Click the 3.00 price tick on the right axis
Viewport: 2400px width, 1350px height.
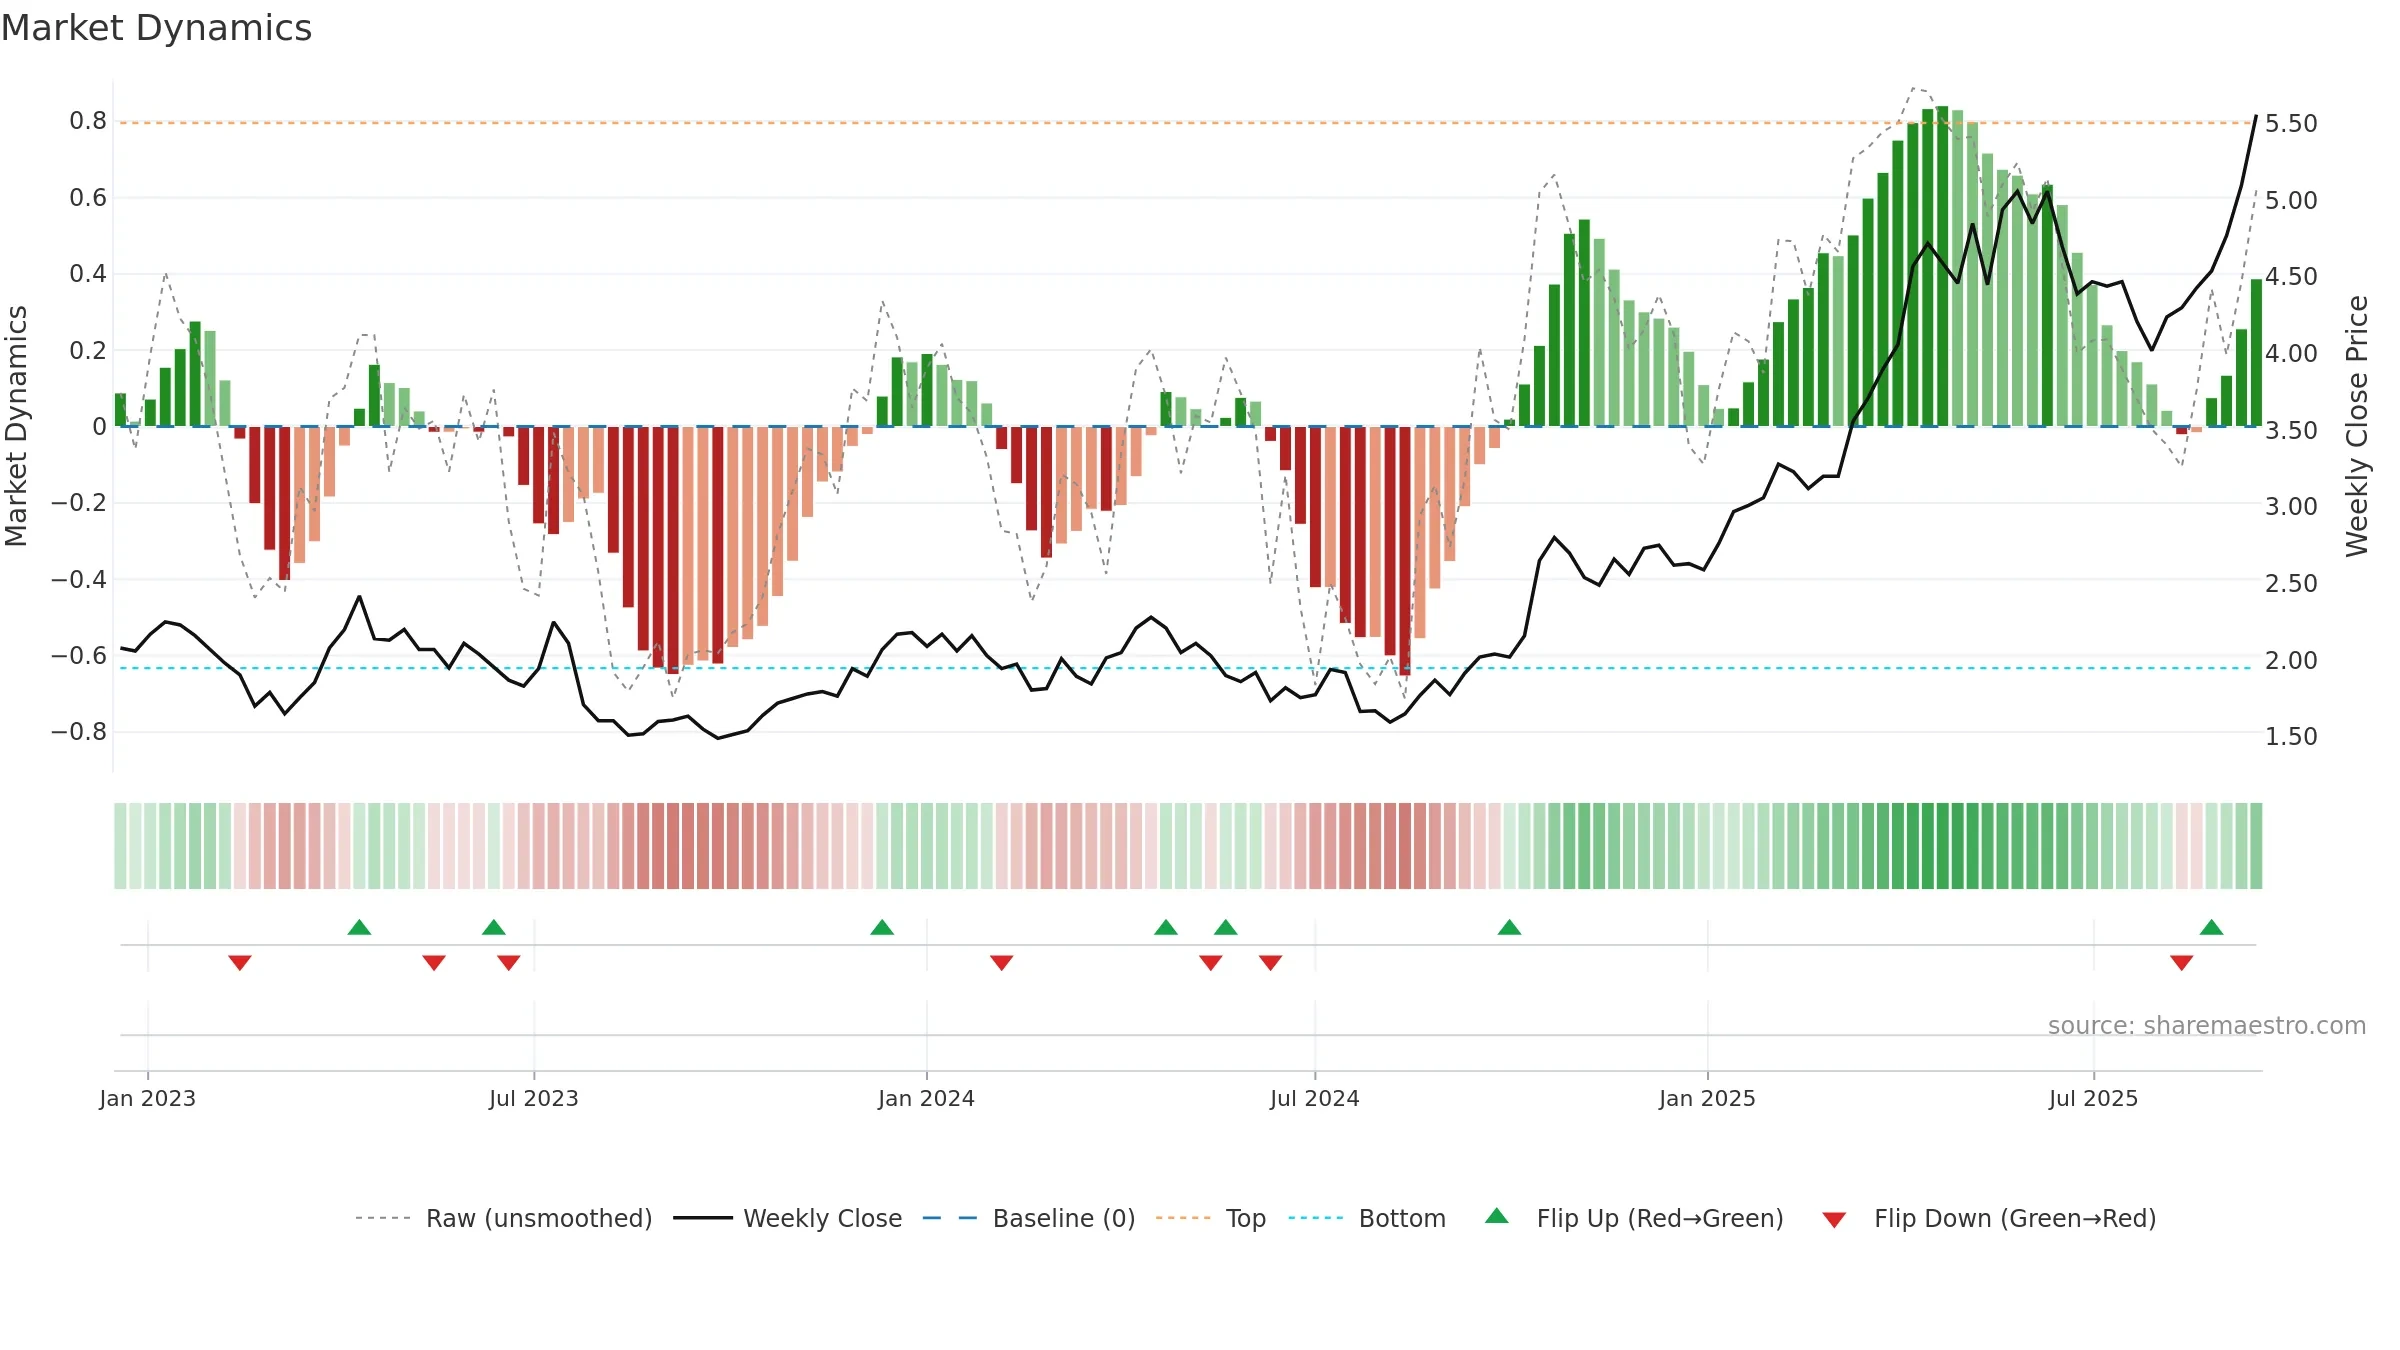[x=2291, y=506]
